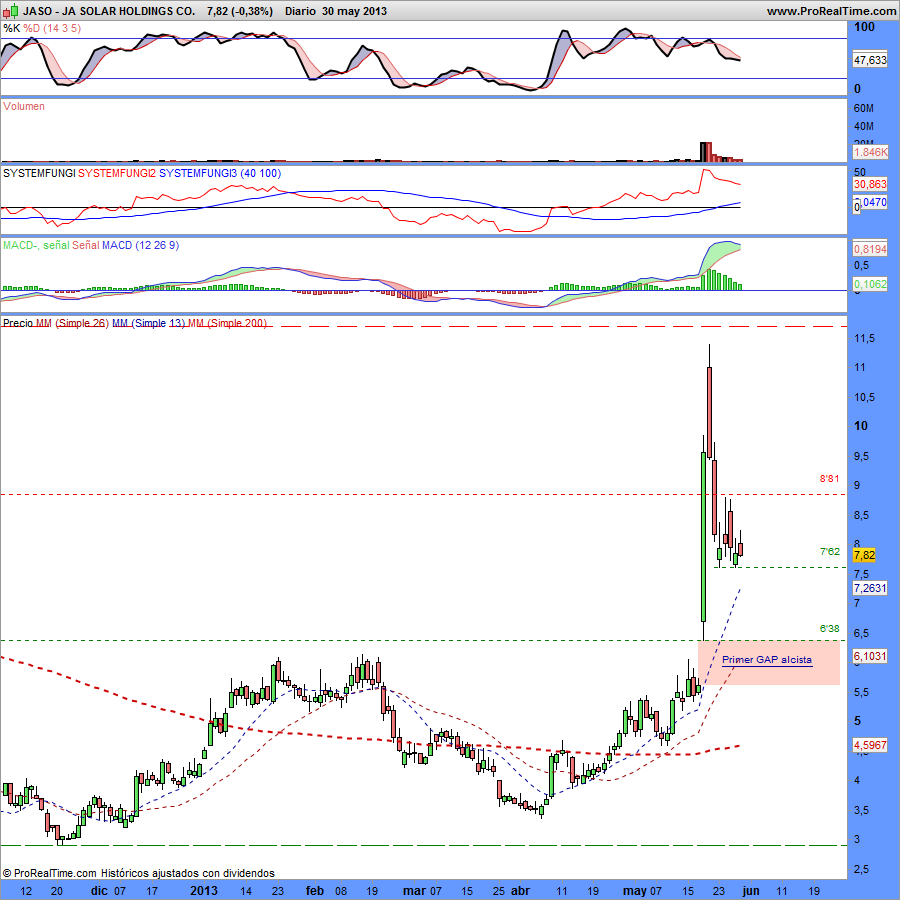Click the 47,633 stochastic value tag
The image size is (900, 900).
870,60
